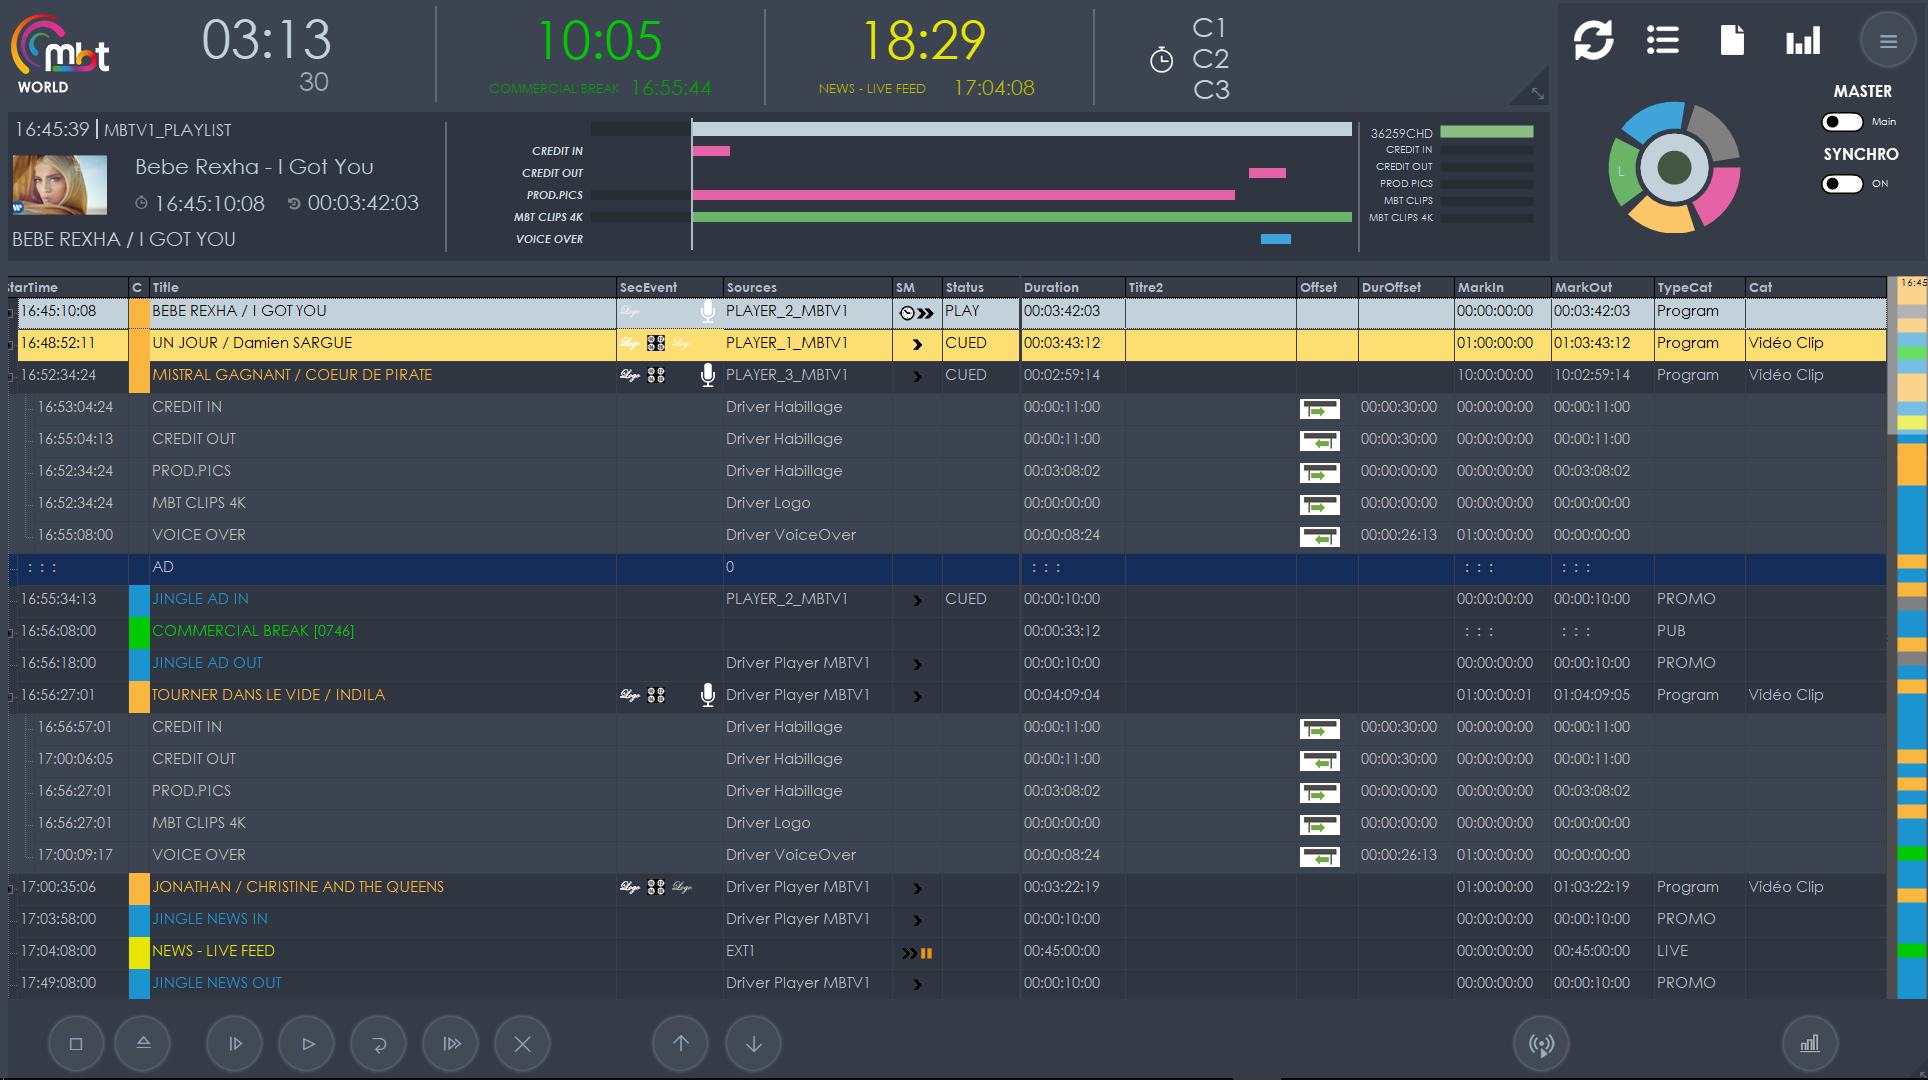The height and width of the screenshot is (1080, 1928).
Task: Click the loop/return arrow button
Action: pos(379,1044)
